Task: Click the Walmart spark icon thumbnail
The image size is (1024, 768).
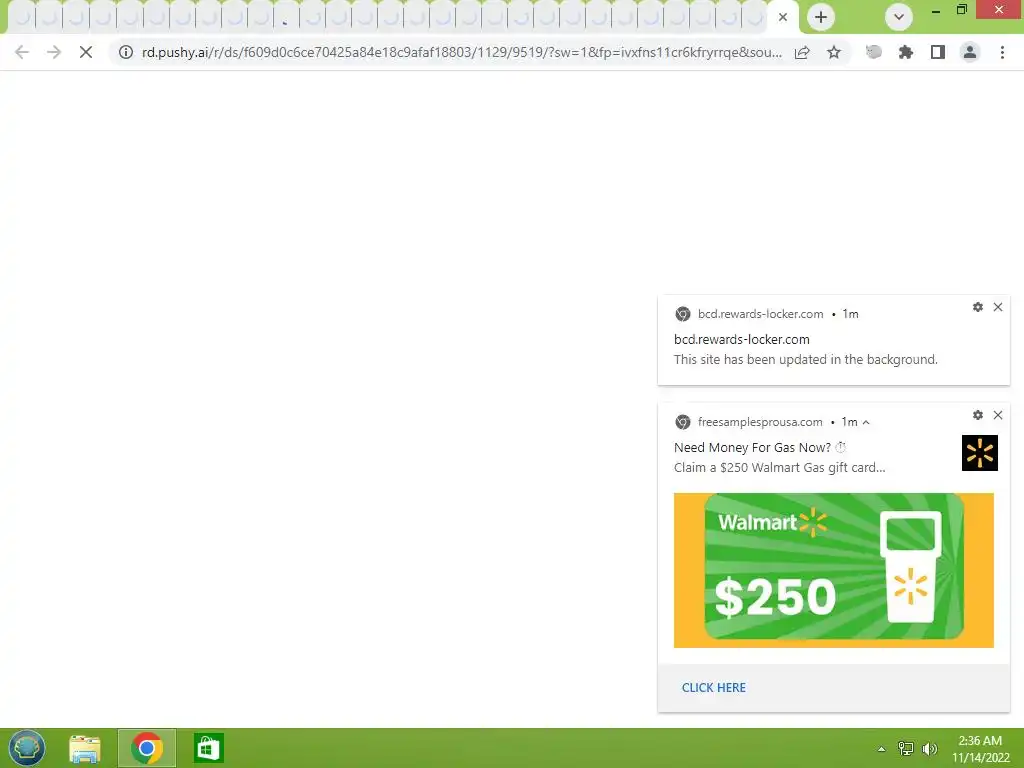Action: click(980, 453)
